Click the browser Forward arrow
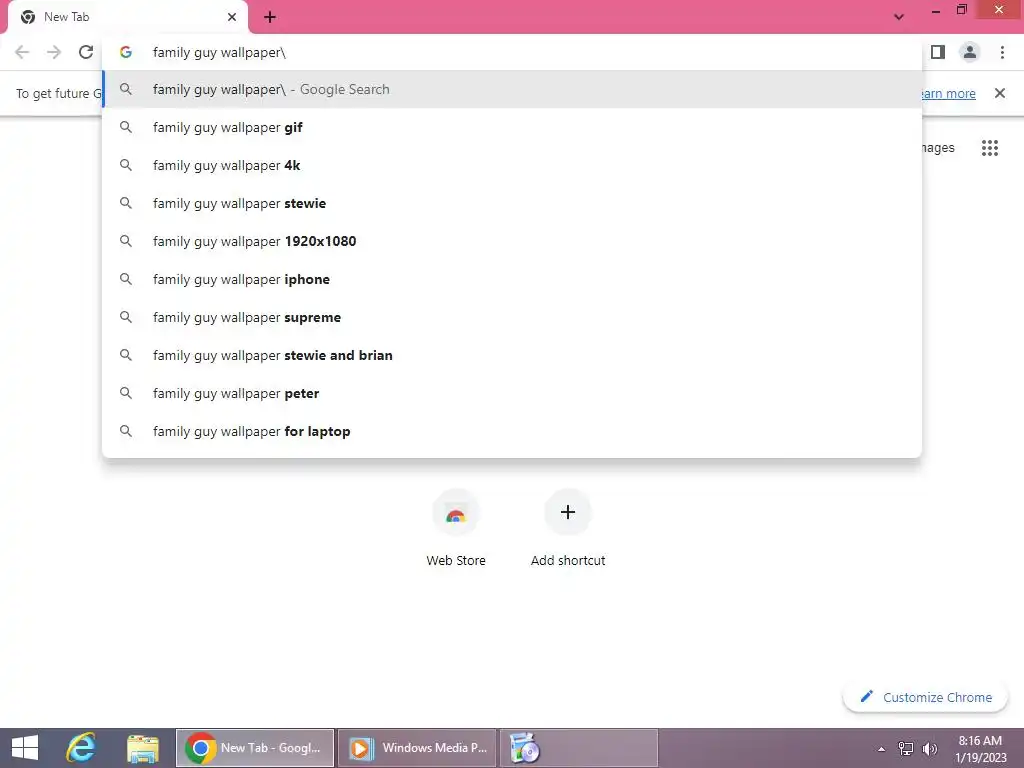This screenshot has width=1024, height=768. pos(54,52)
